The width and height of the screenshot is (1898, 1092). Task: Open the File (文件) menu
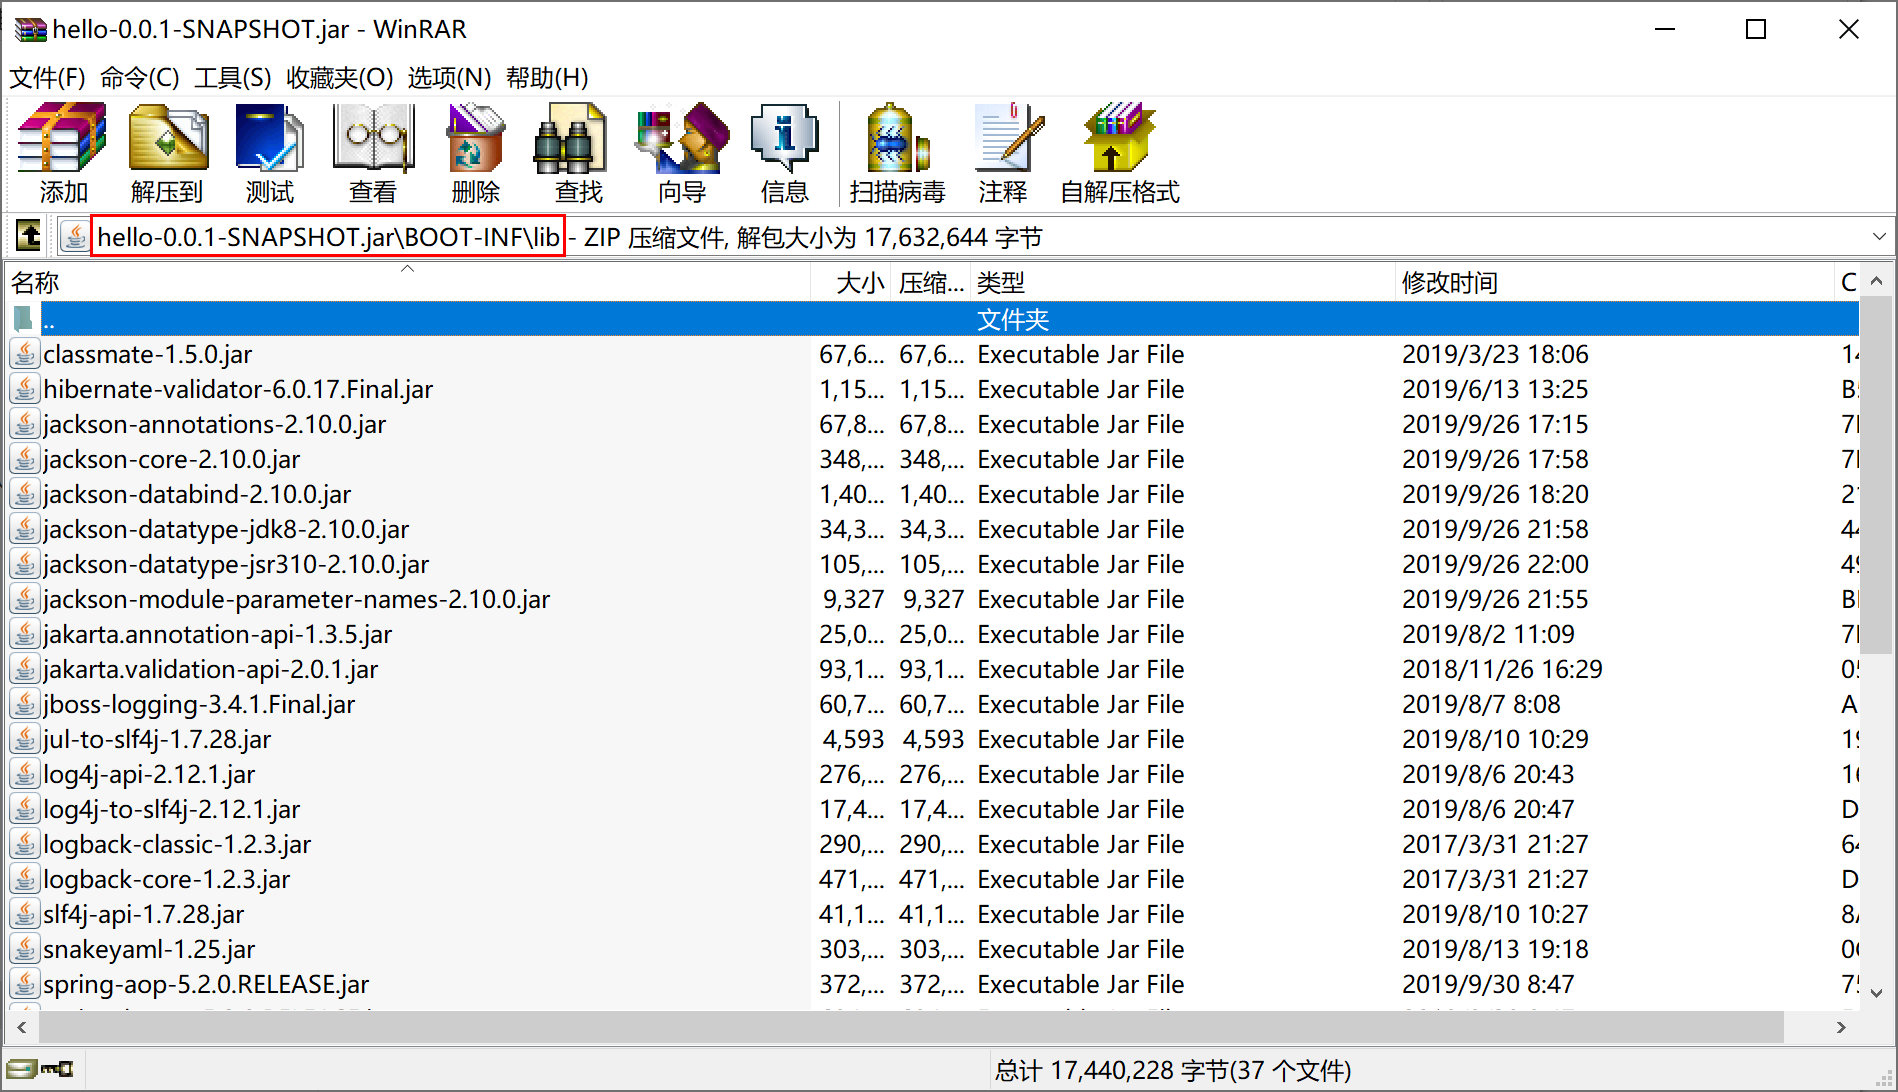(47, 78)
